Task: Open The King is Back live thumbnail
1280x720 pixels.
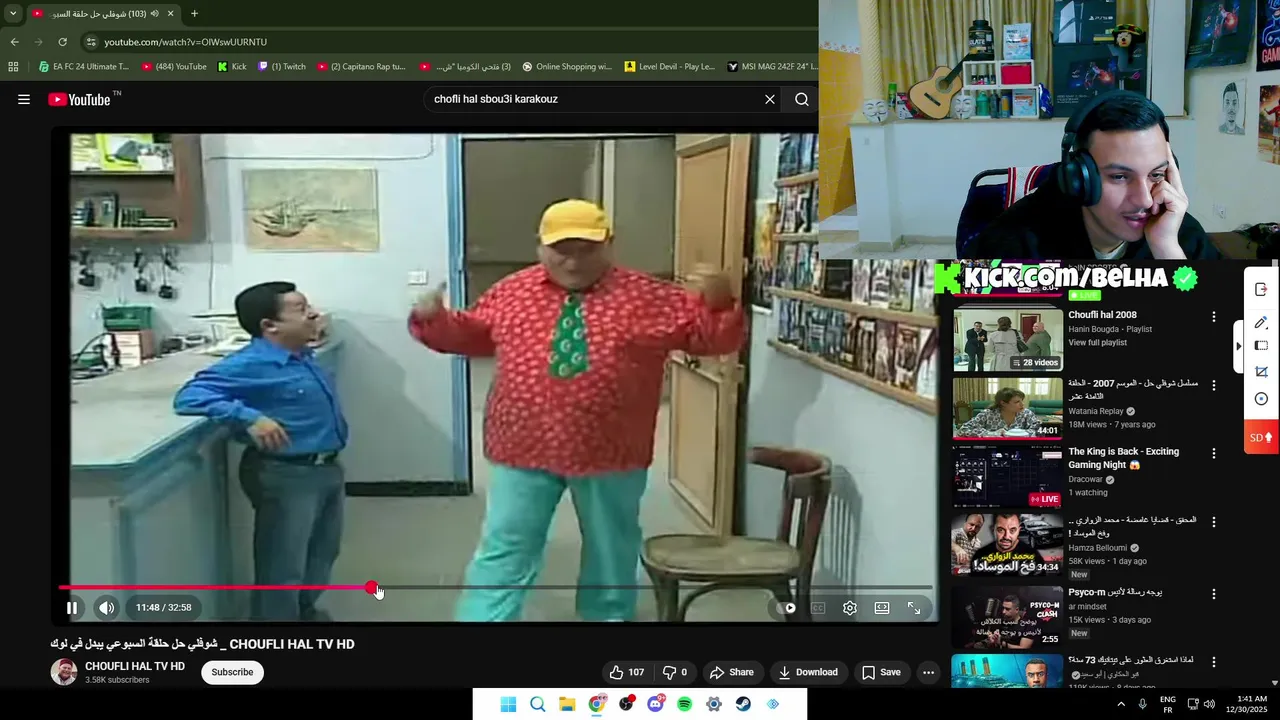Action: click(x=1007, y=477)
